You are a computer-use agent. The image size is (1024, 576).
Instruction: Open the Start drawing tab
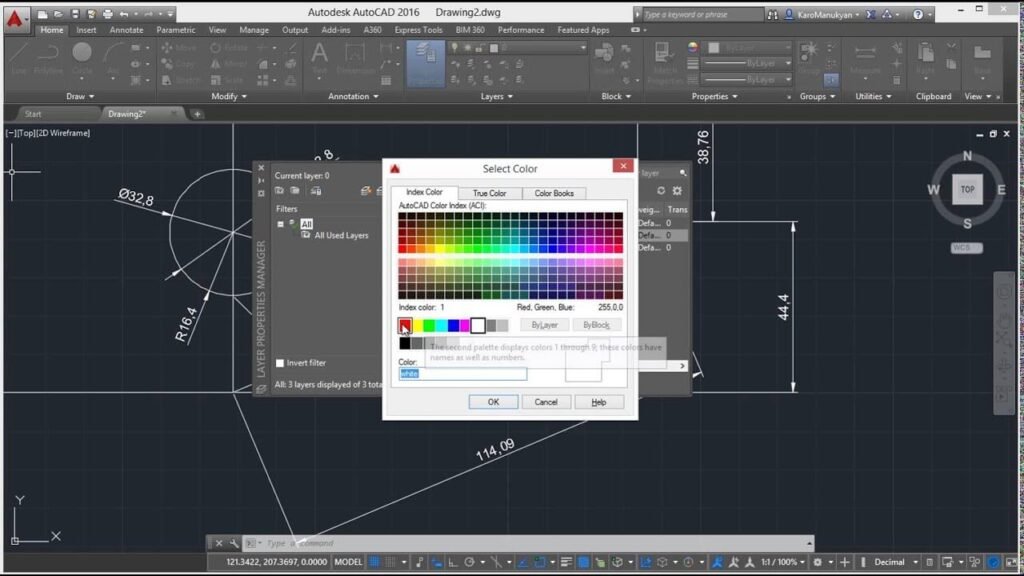click(33, 114)
